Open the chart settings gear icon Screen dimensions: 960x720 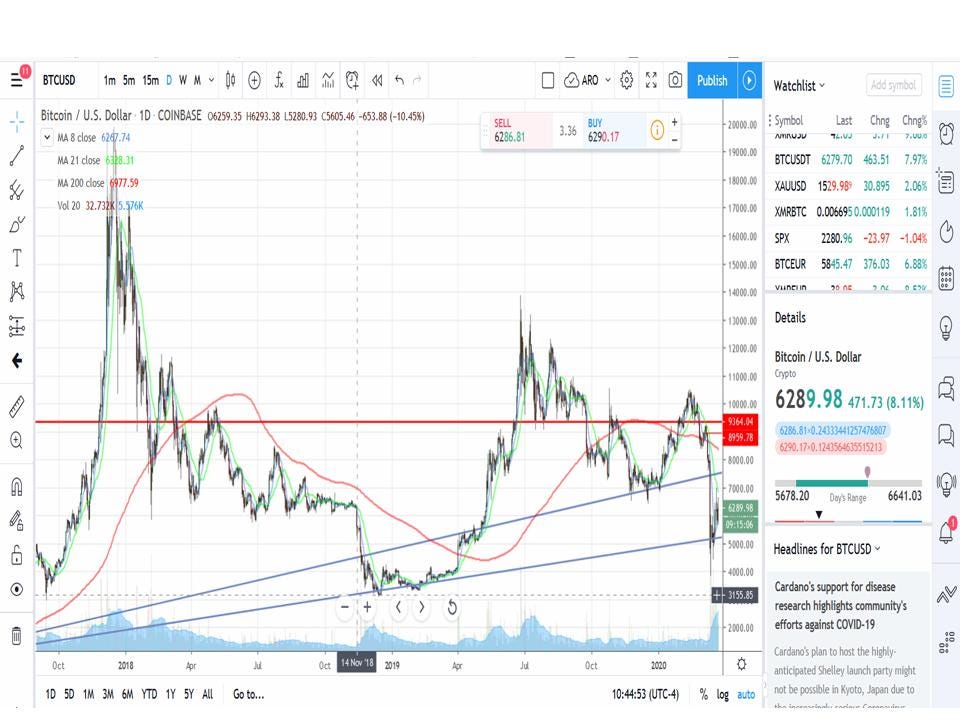(626, 80)
